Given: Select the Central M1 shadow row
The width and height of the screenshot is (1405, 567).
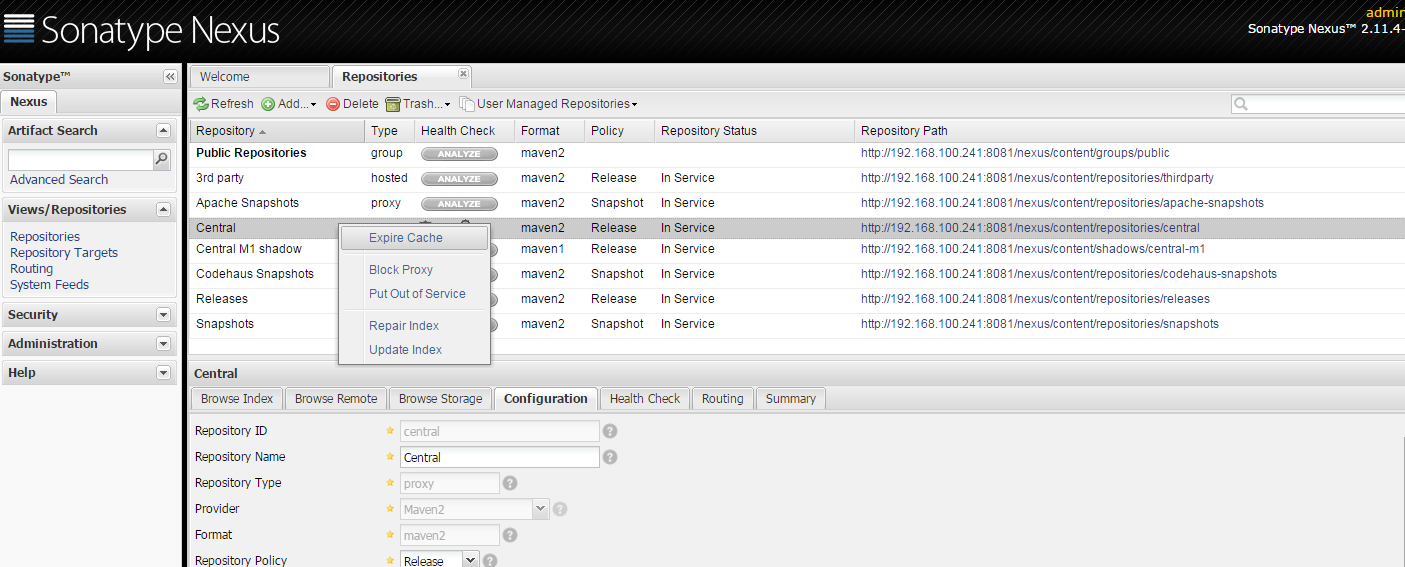Looking at the screenshot, I should pyautogui.click(x=796, y=249).
